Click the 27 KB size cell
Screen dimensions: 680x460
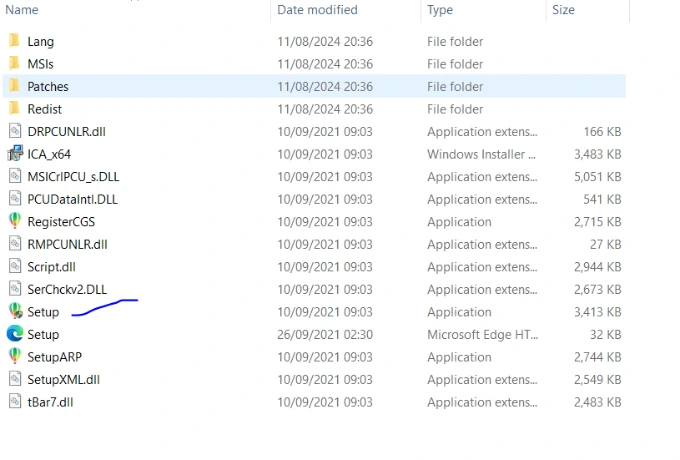tap(605, 245)
